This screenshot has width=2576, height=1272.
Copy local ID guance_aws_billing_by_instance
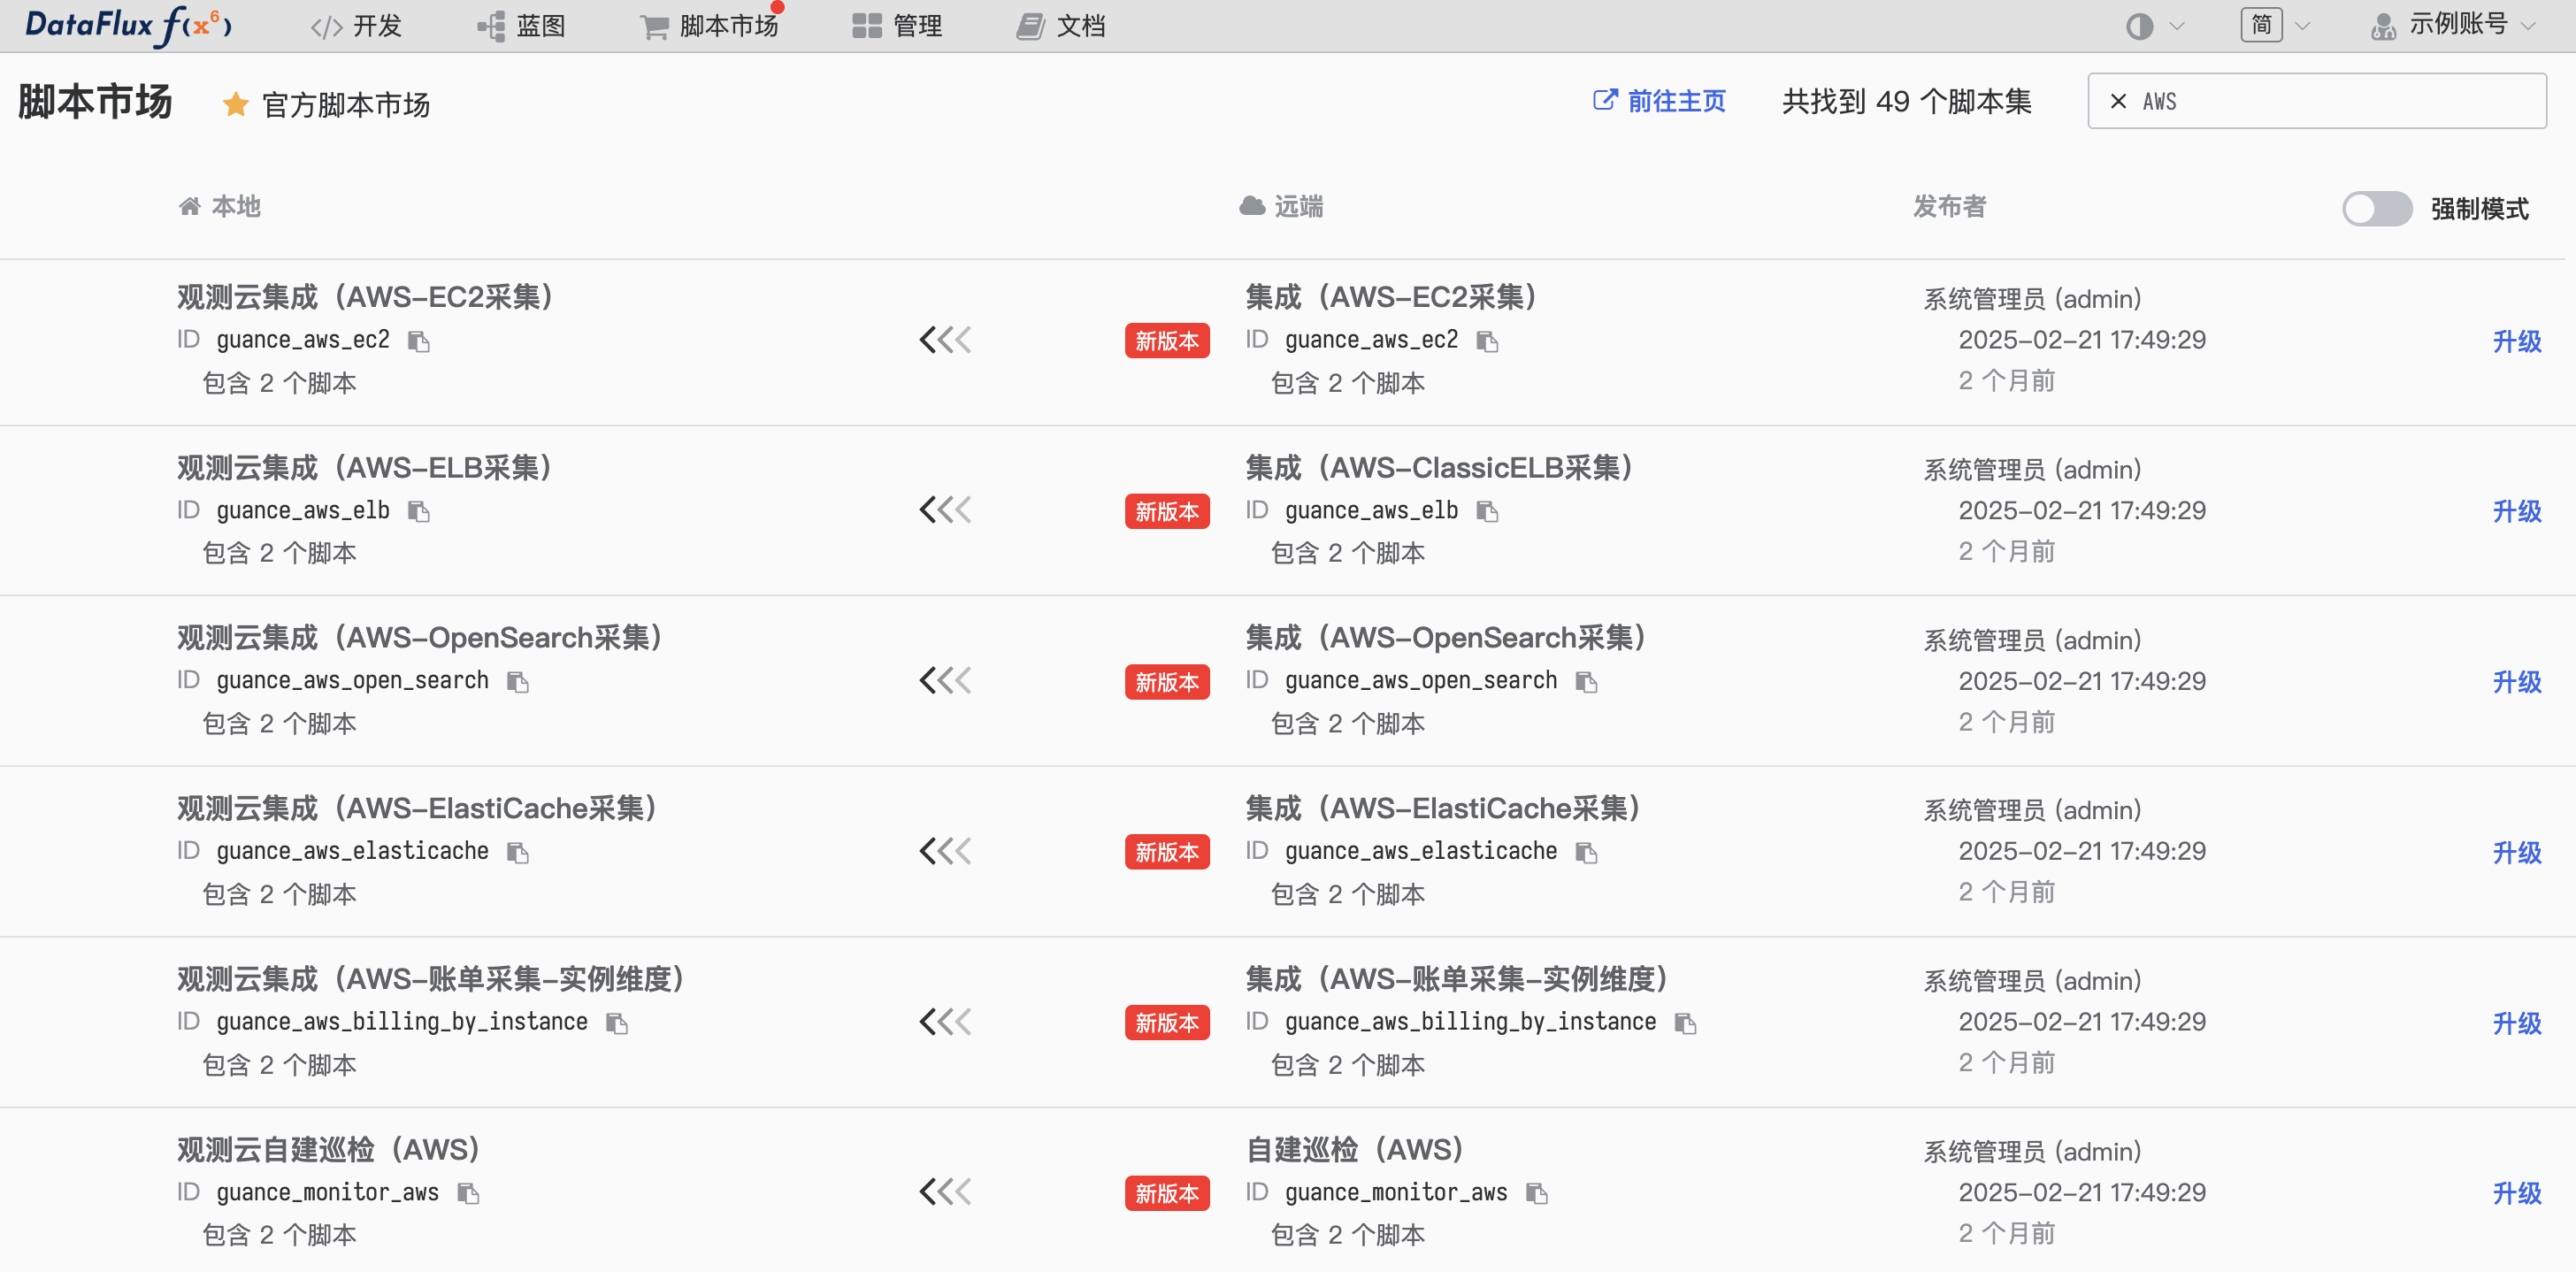point(617,1024)
